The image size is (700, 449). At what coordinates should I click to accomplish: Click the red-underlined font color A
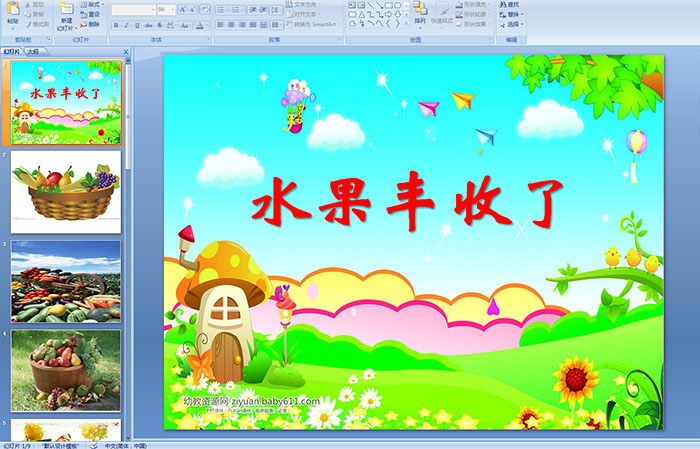click(x=200, y=25)
